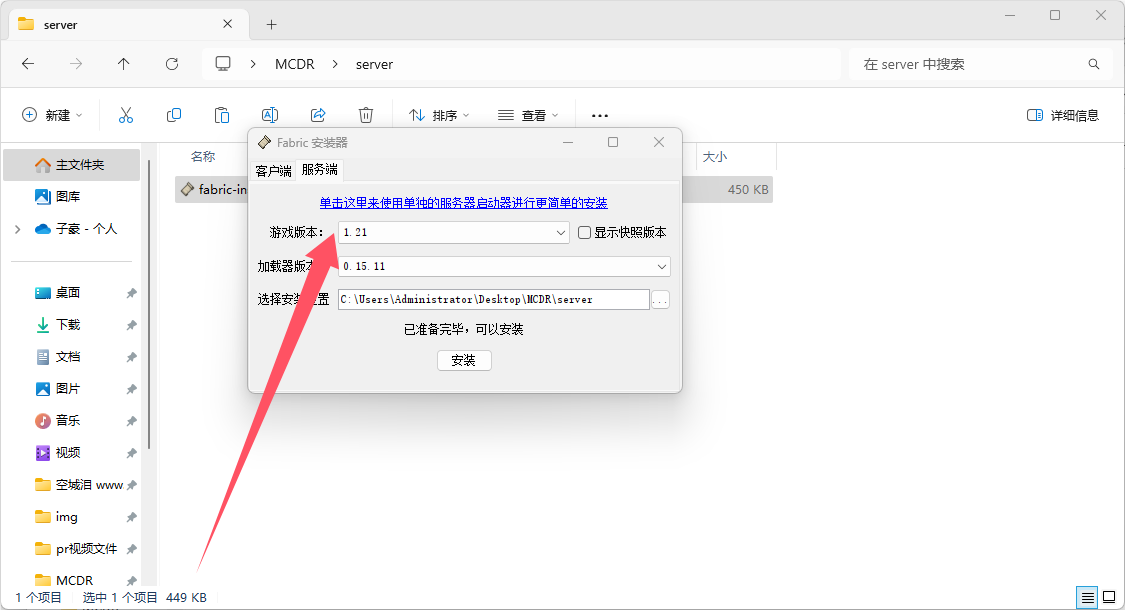Minimize the Fabric 安装器 dialog

[x=568, y=142]
